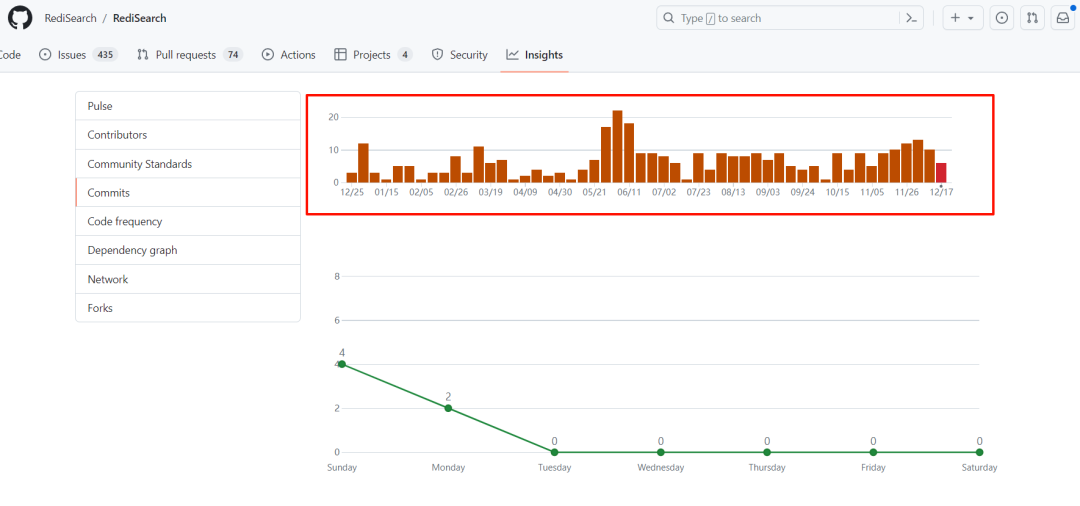Go to the Projects tab
The height and width of the screenshot is (506, 1080).
coord(372,55)
